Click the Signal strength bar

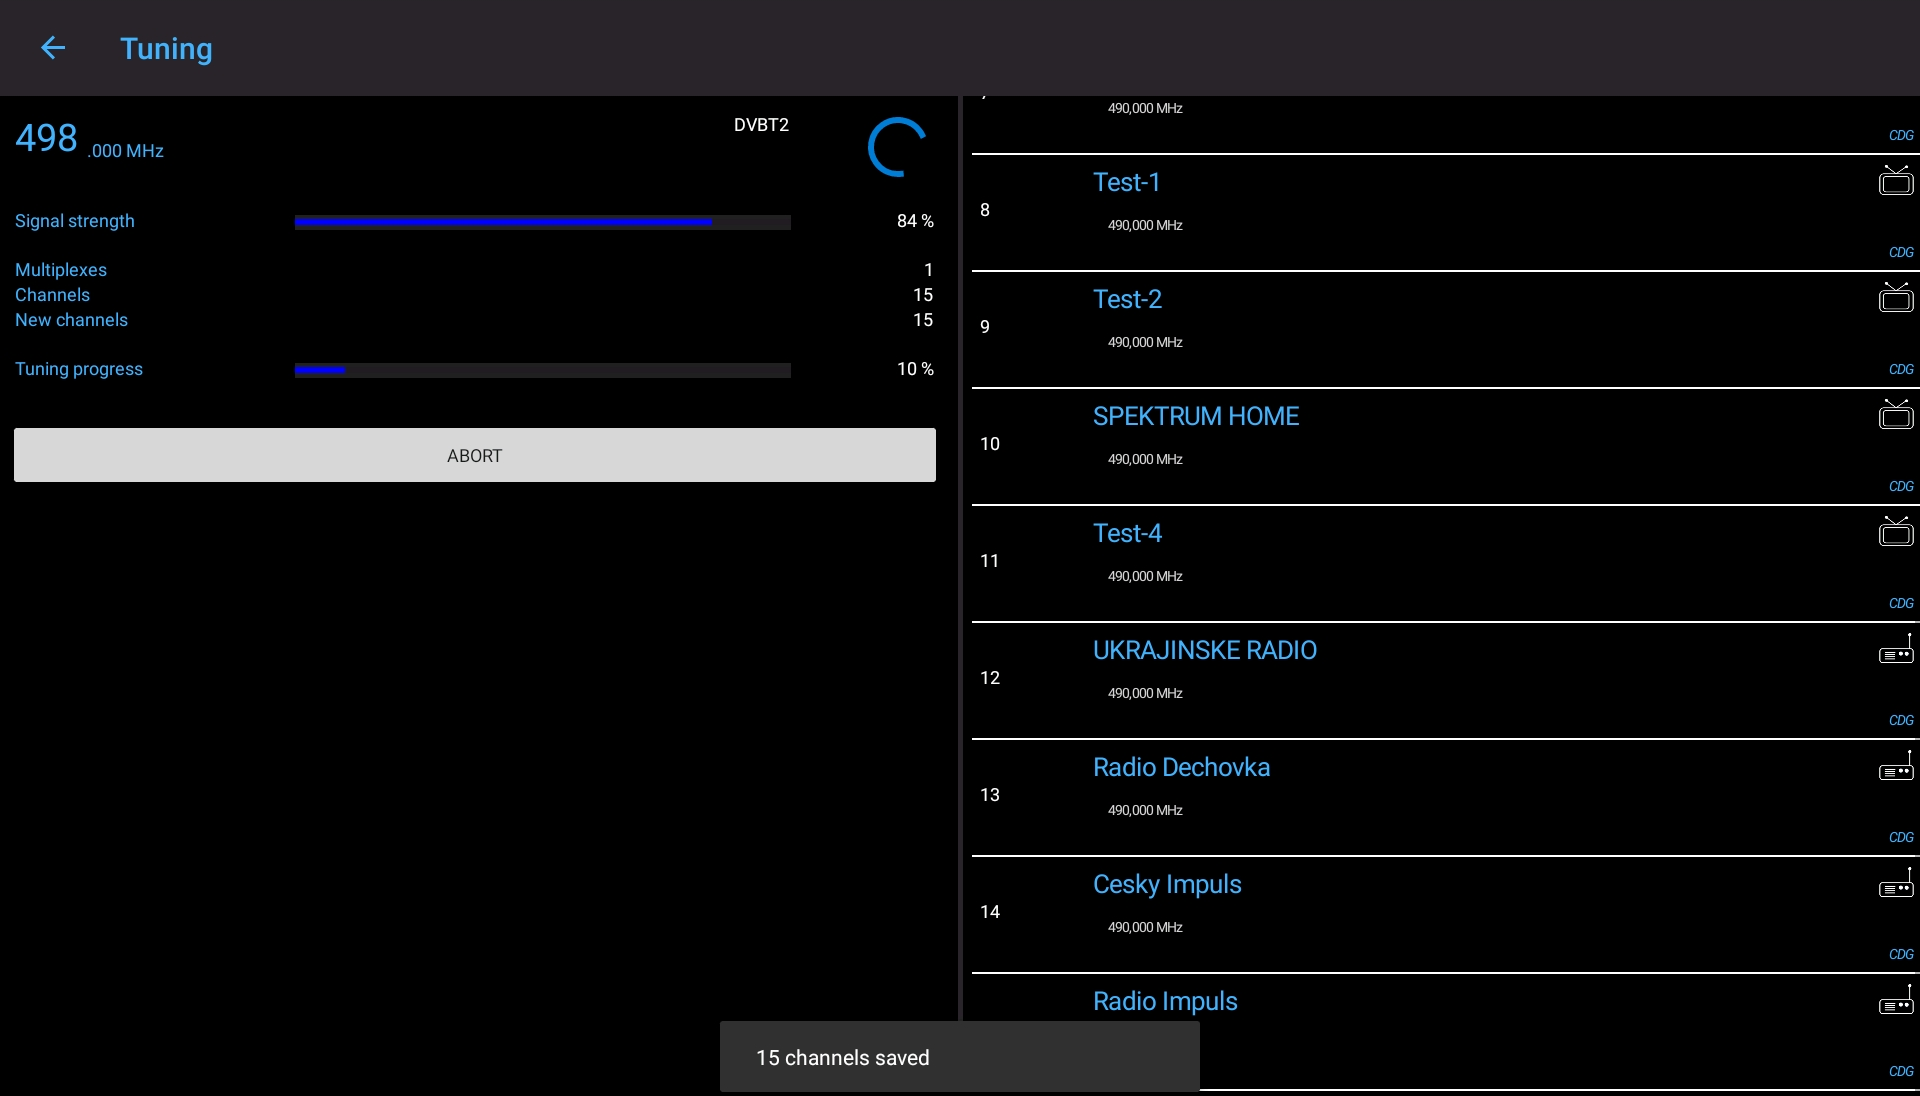click(x=542, y=222)
